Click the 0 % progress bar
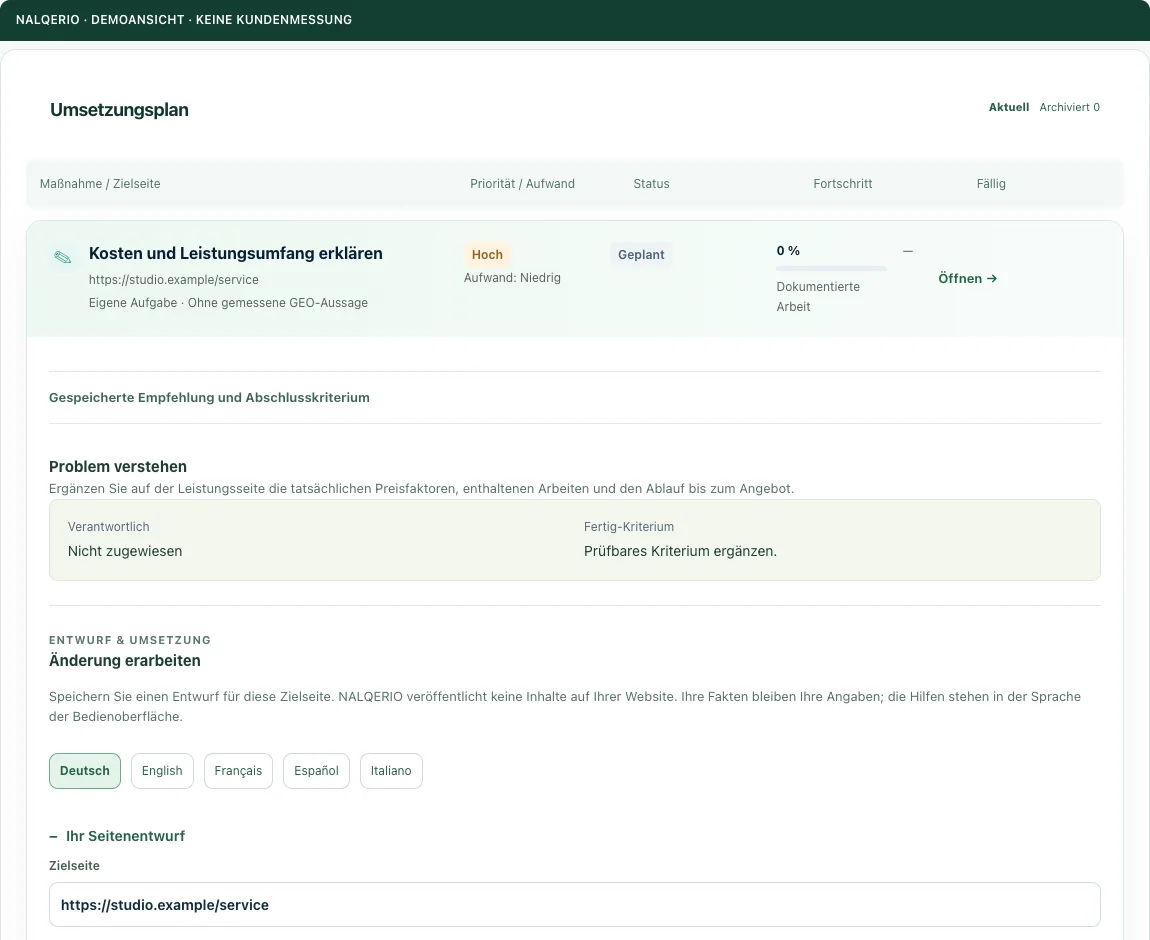 click(x=831, y=268)
